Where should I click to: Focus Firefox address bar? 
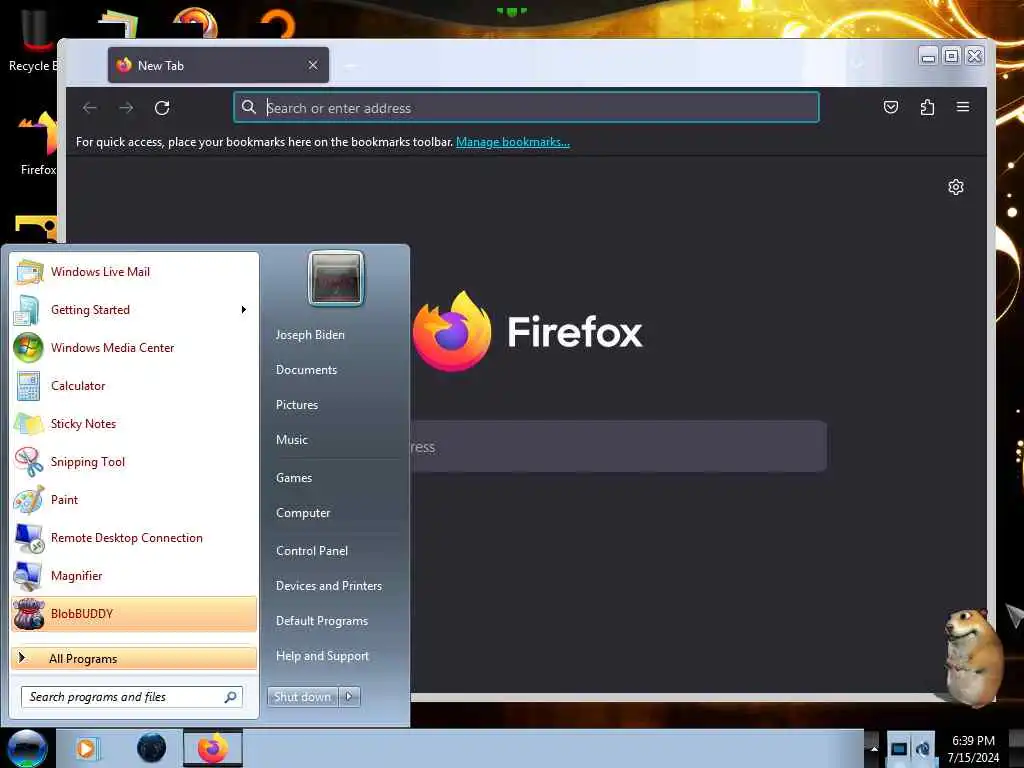coord(526,108)
